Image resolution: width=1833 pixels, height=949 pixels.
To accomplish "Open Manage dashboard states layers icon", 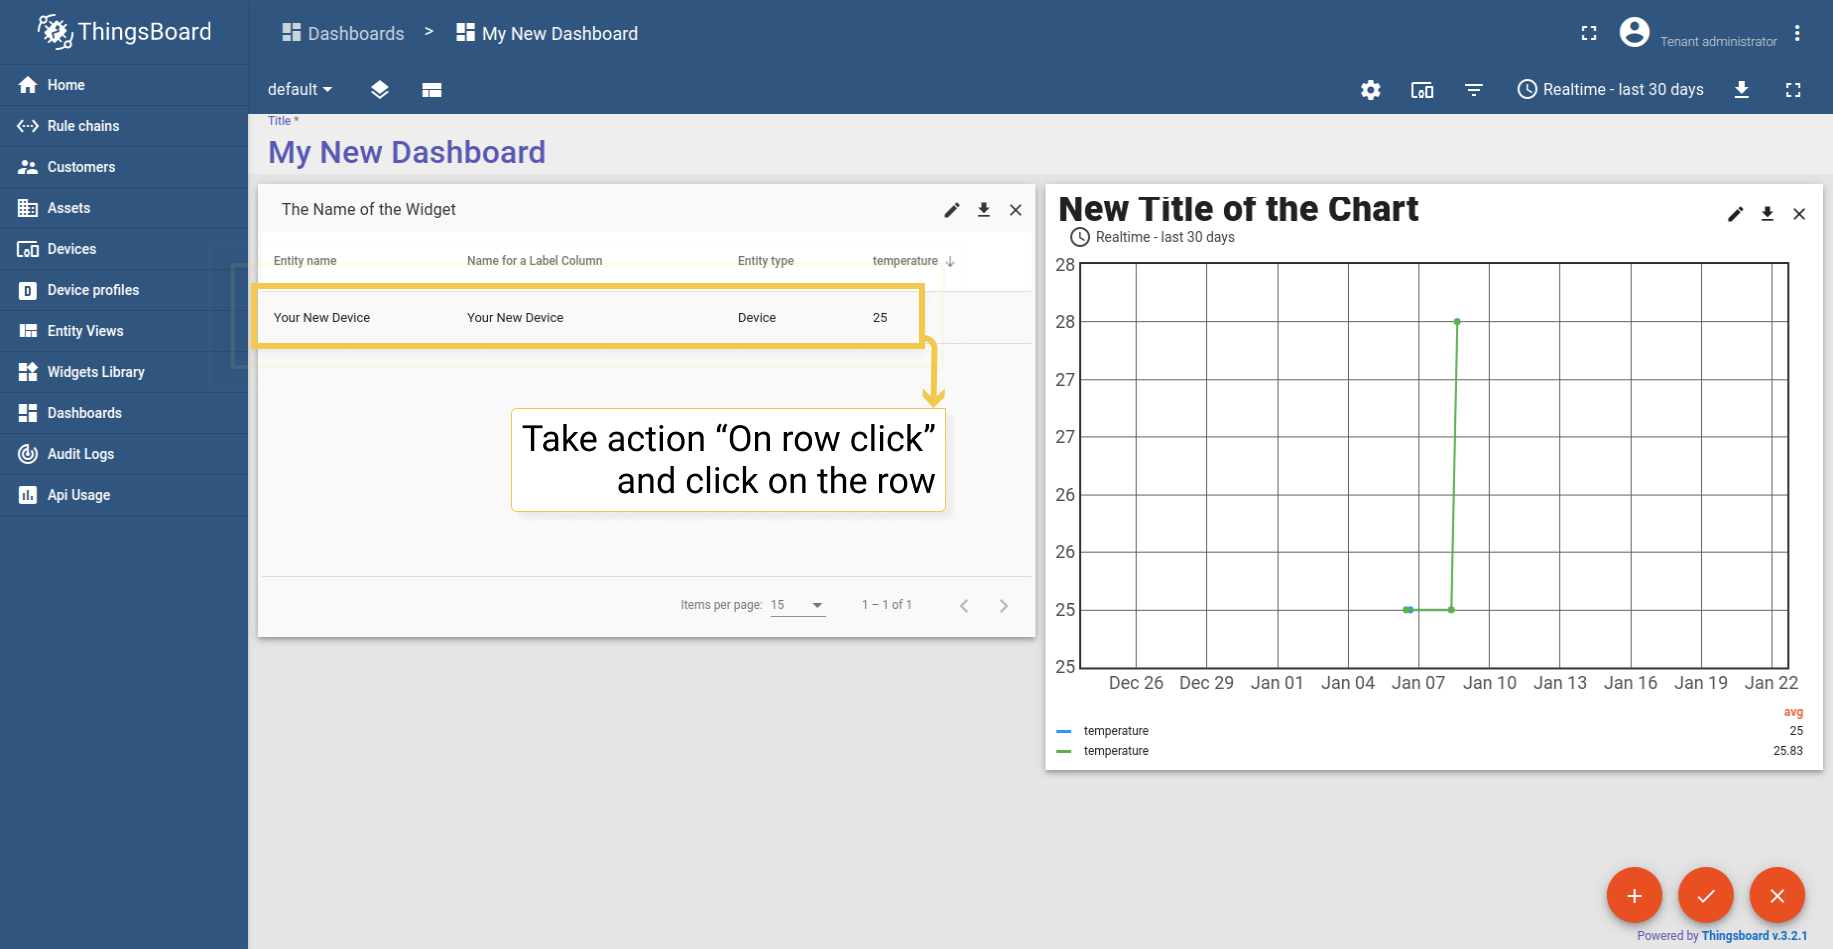I will pyautogui.click(x=379, y=90).
